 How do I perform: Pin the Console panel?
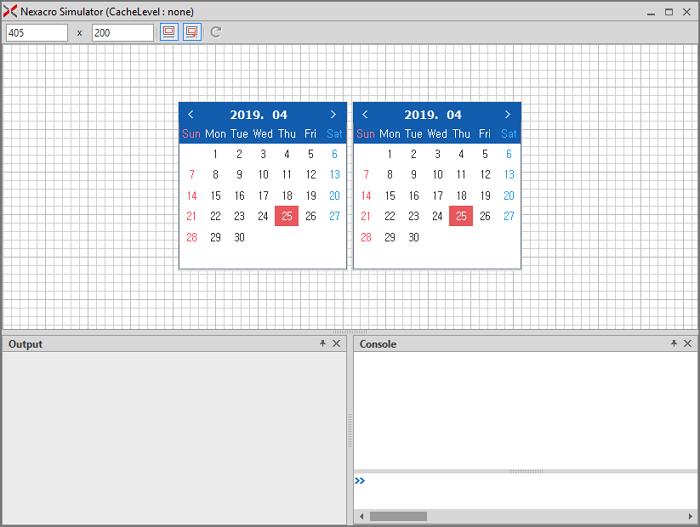point(674,344)
